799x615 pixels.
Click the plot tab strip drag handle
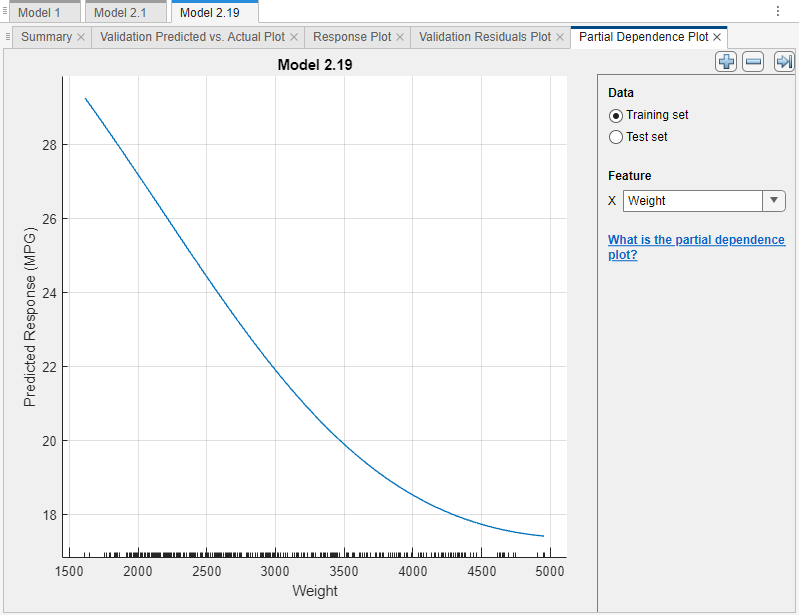tap(7, 37)
